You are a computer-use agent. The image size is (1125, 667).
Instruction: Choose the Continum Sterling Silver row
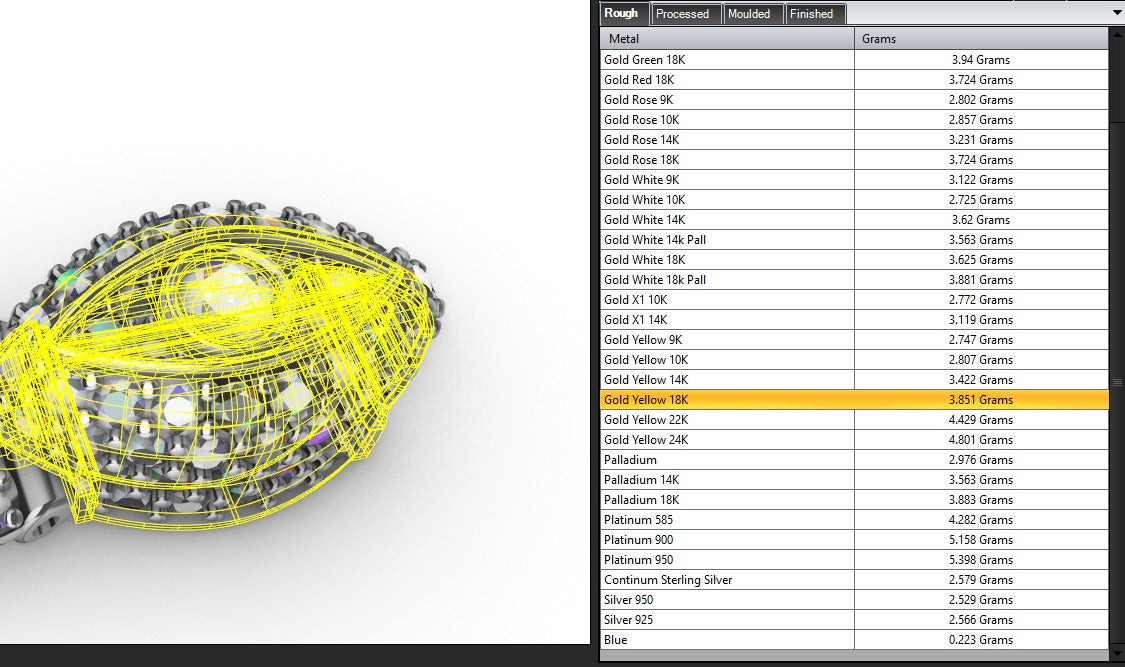[854, 580]
